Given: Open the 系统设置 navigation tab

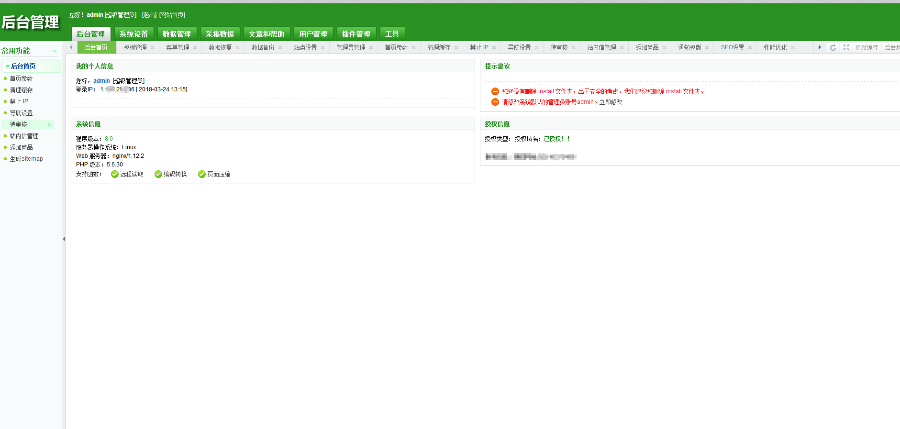Looking at the screenshot, I should click(x=134, y=34).
